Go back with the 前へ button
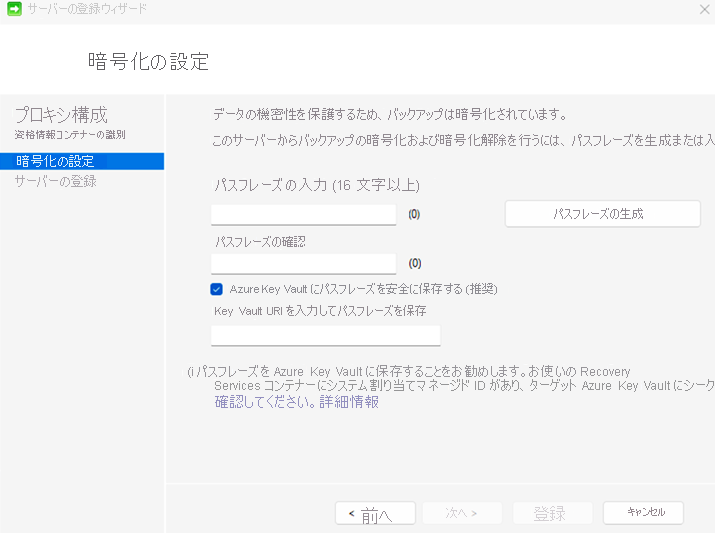This screenshot has height=533, width=715. (375, 513)
